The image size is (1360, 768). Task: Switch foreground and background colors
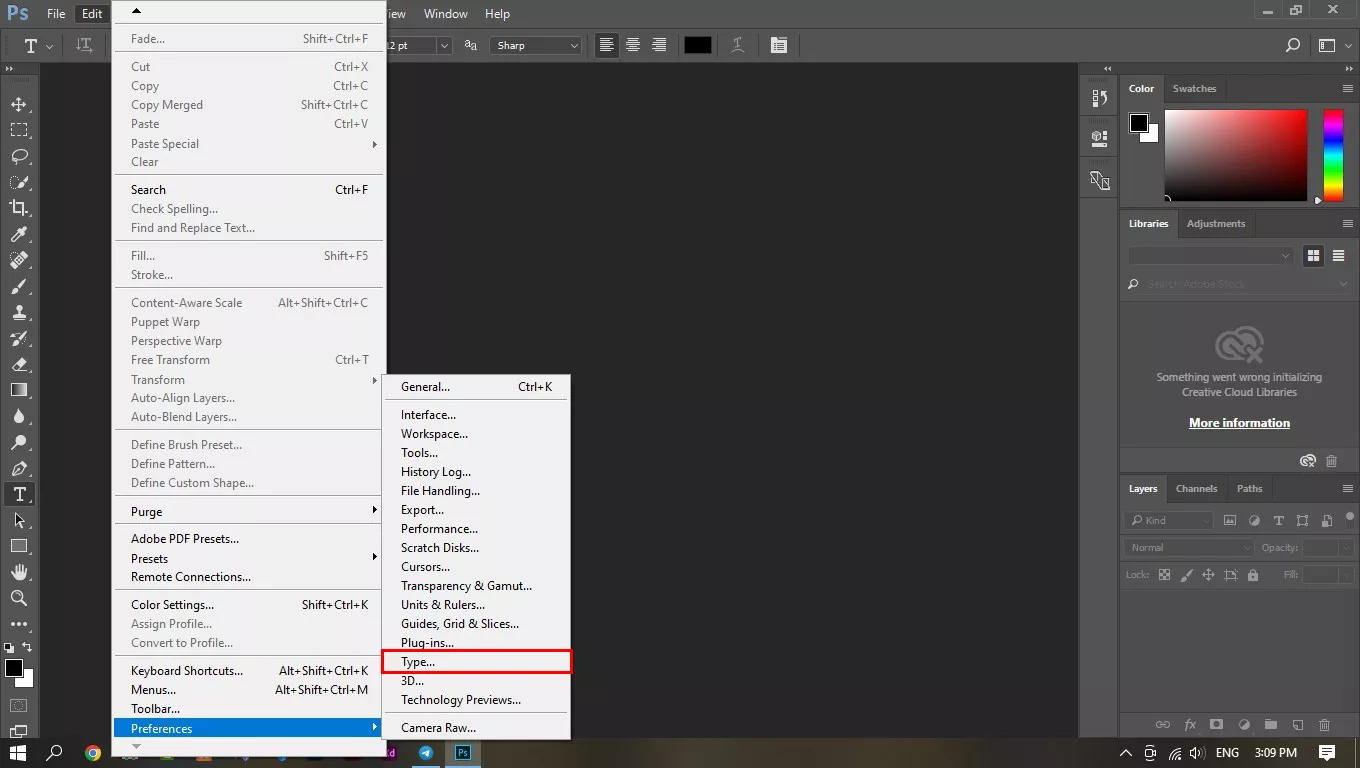pos(27,648)
